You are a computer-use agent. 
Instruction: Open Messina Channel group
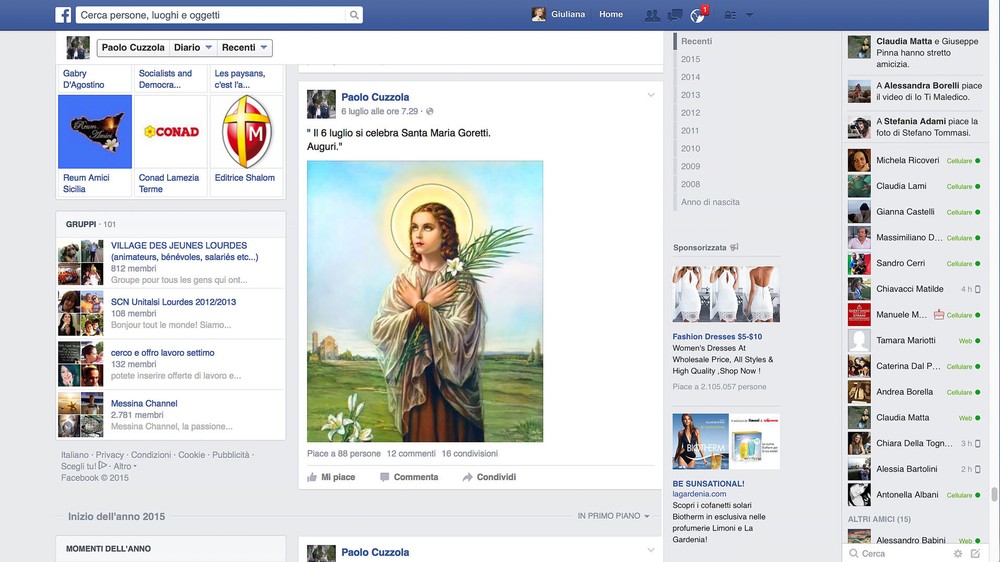(144, 404)
